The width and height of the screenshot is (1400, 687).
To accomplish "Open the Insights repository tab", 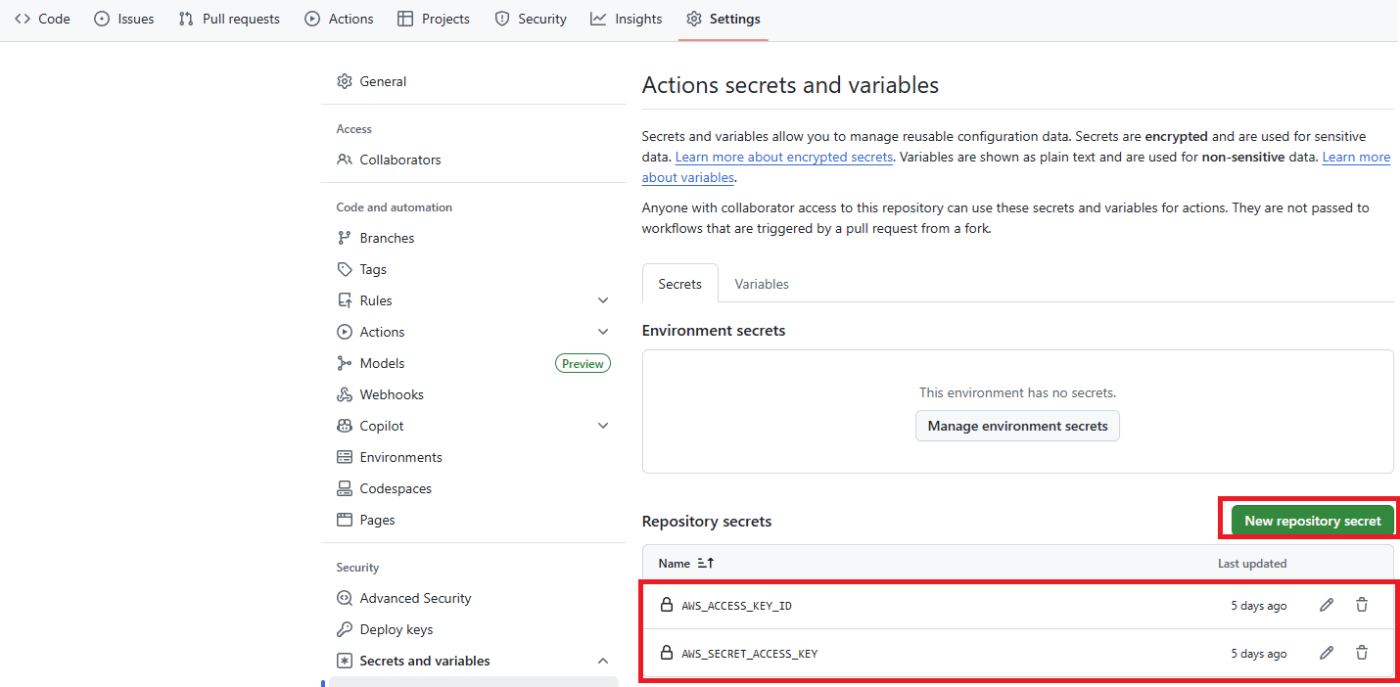I will pos(626,19).
